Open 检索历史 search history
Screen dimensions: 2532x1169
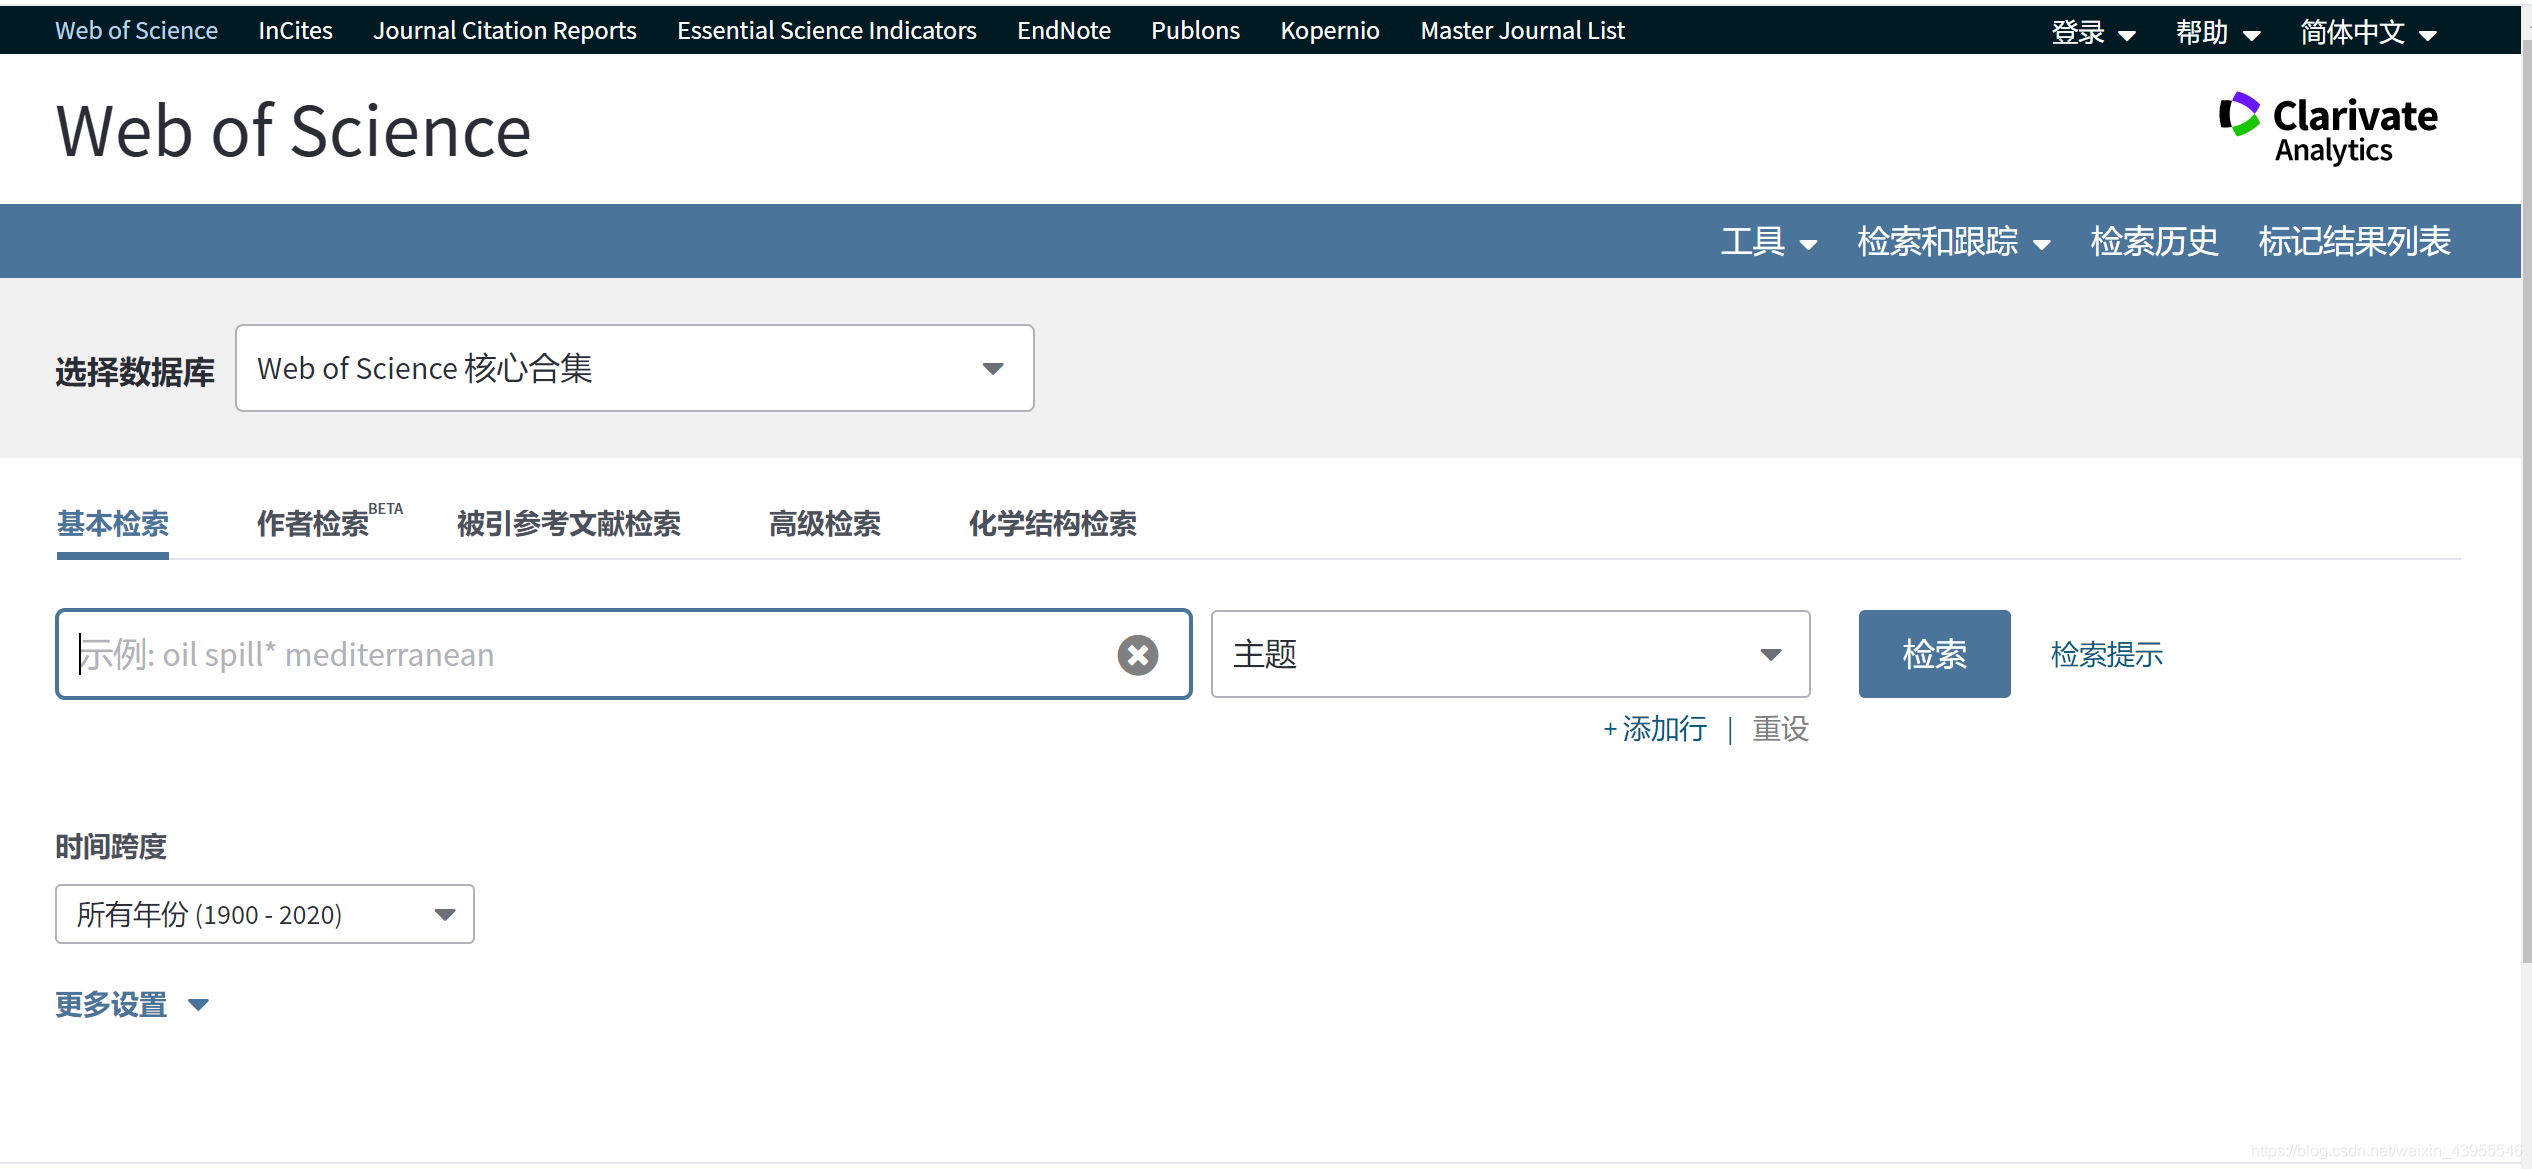coord(2154,241)
